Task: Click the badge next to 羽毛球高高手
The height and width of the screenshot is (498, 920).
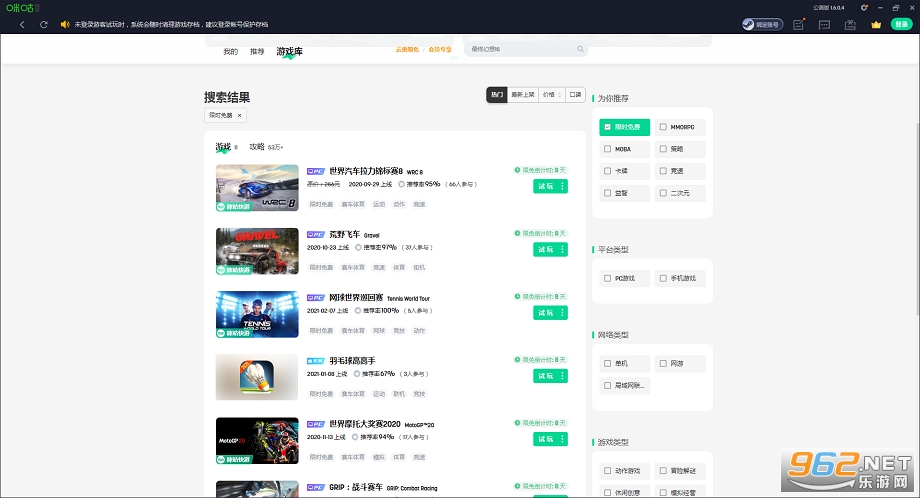Action: pos(316,361)
